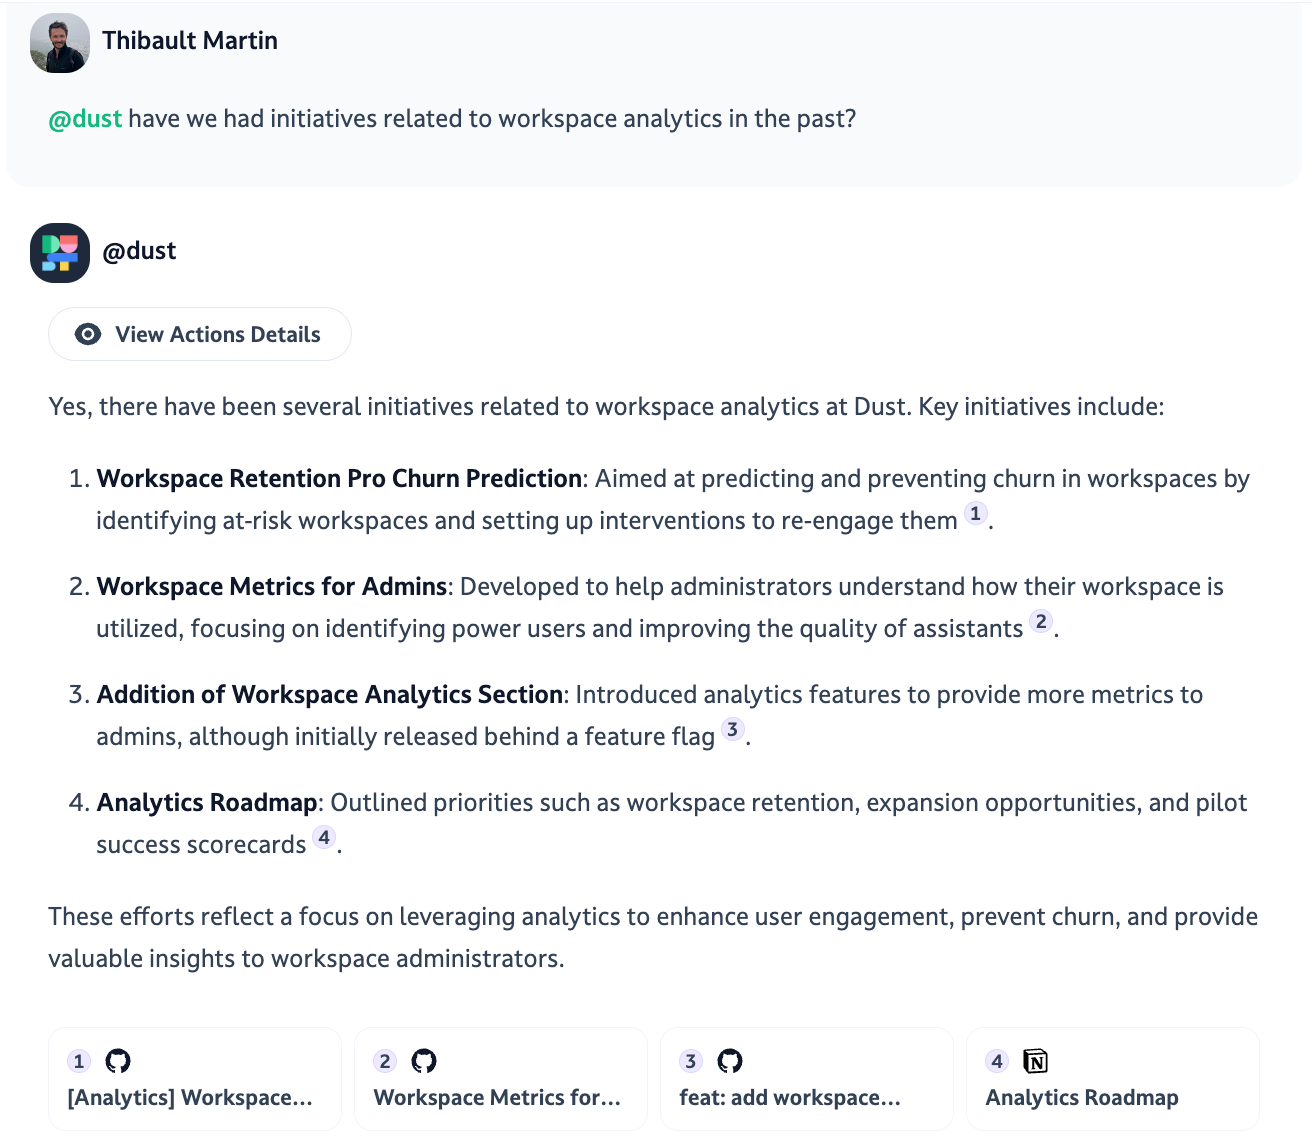The width and height of the screenshot is (1312, 1140).
Task: Click citation marker 4 after success scorecards
Action: pos(324,838)
